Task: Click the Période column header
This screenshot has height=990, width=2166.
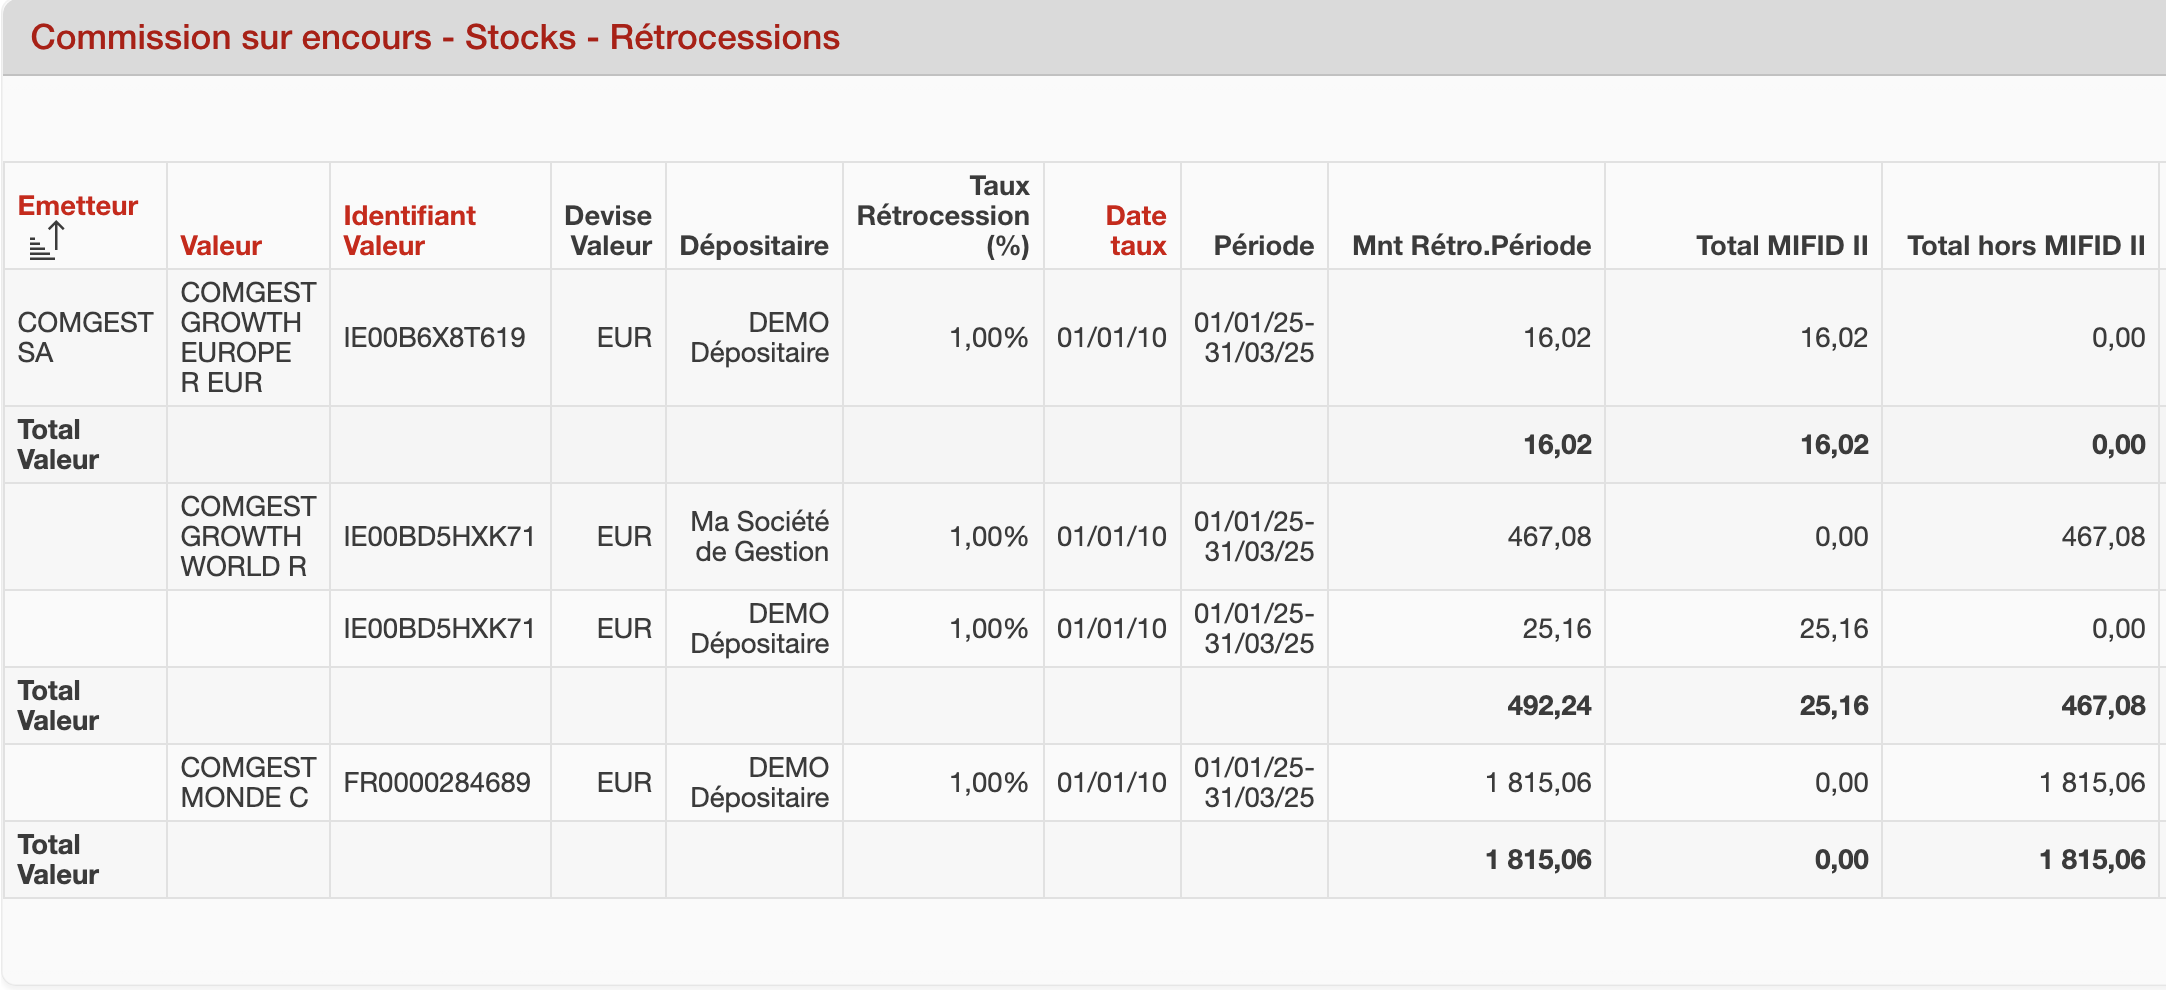Action: point(1263,246)
